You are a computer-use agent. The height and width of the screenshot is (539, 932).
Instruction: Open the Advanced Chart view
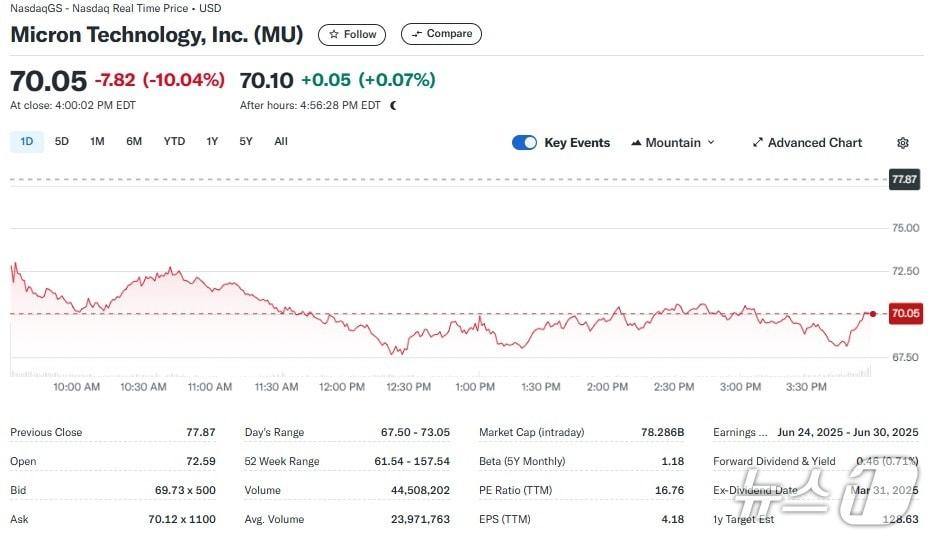(x=807, y=143)
